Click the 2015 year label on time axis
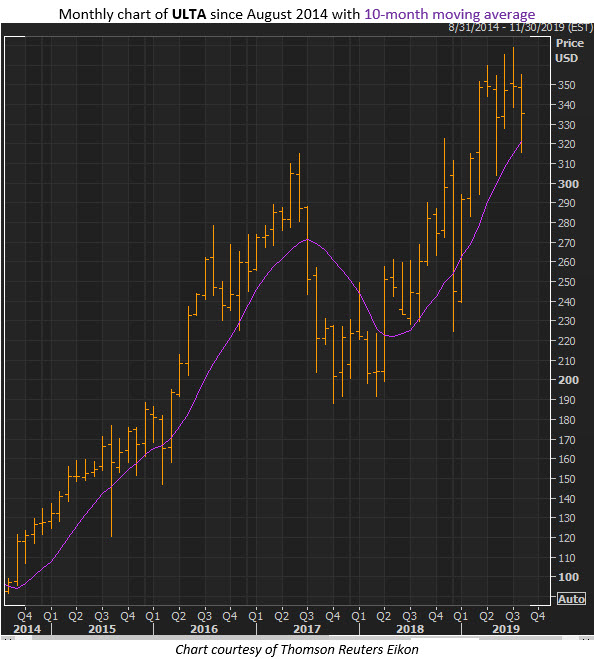 coord(102,629)
